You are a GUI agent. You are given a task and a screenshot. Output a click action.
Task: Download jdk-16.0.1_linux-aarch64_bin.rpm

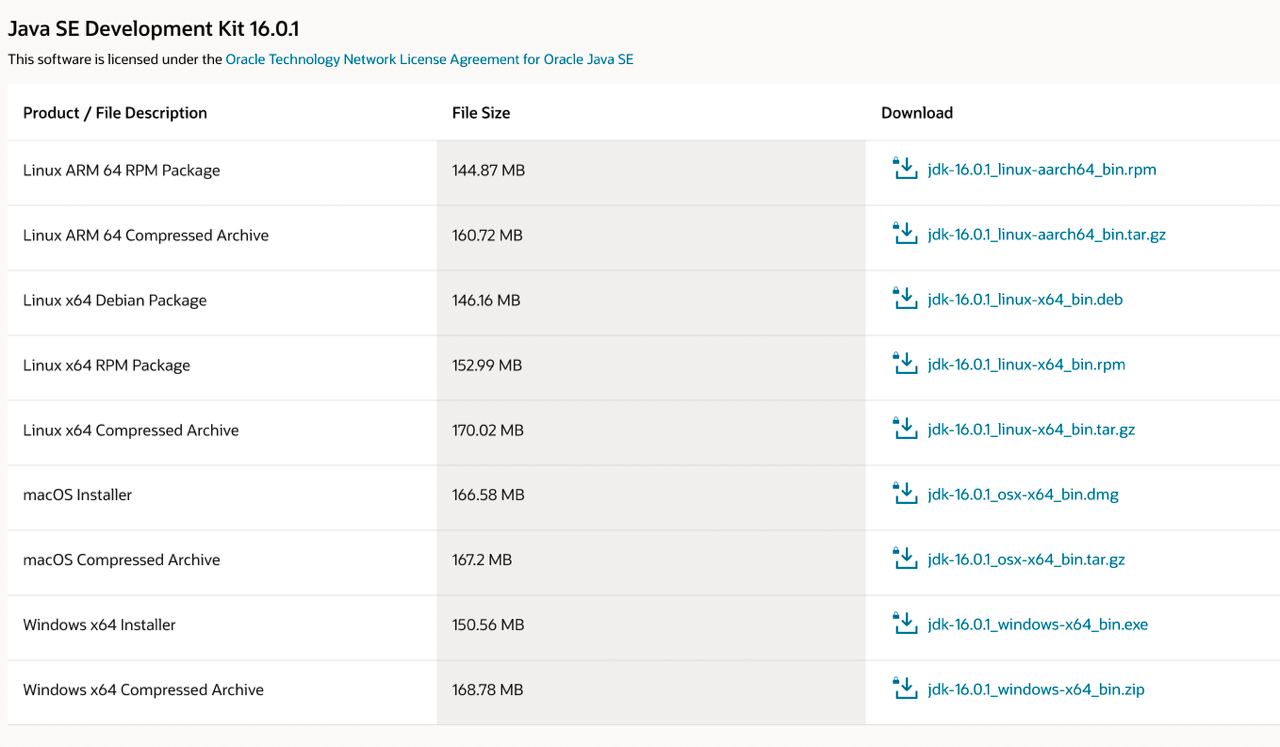point(1042,170)
